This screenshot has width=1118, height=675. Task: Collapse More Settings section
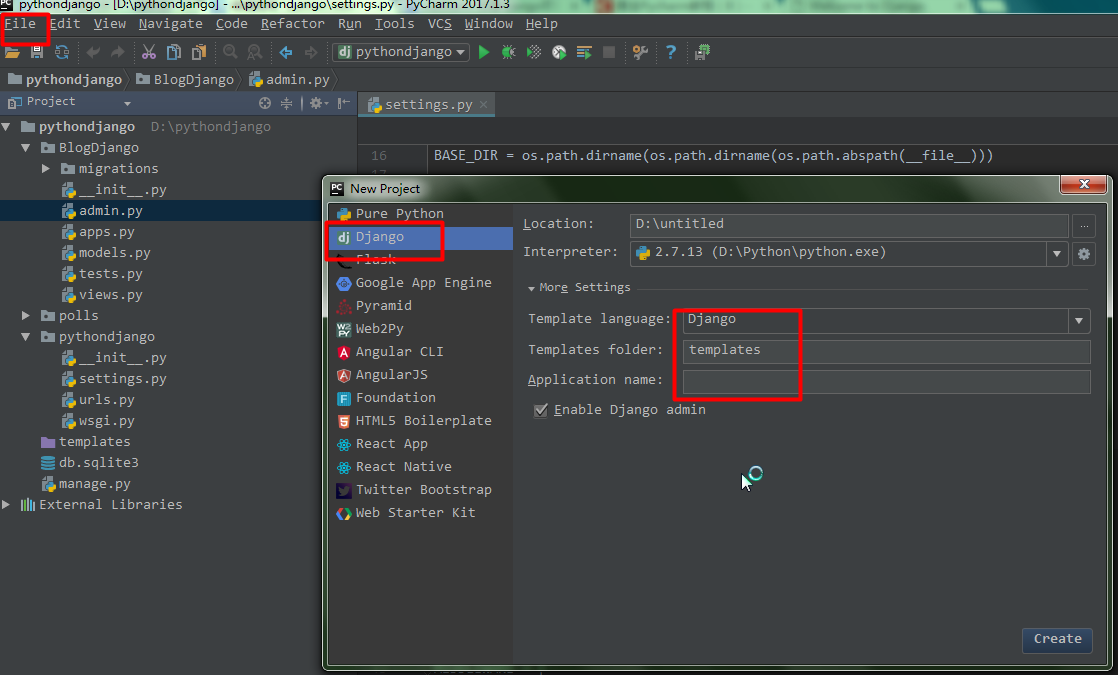[x=531, y=289]
